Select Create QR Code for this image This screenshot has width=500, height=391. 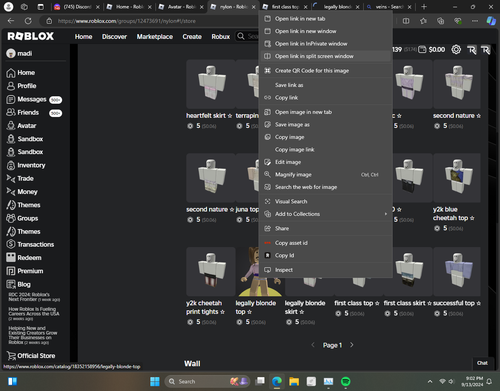coord(326,71)
